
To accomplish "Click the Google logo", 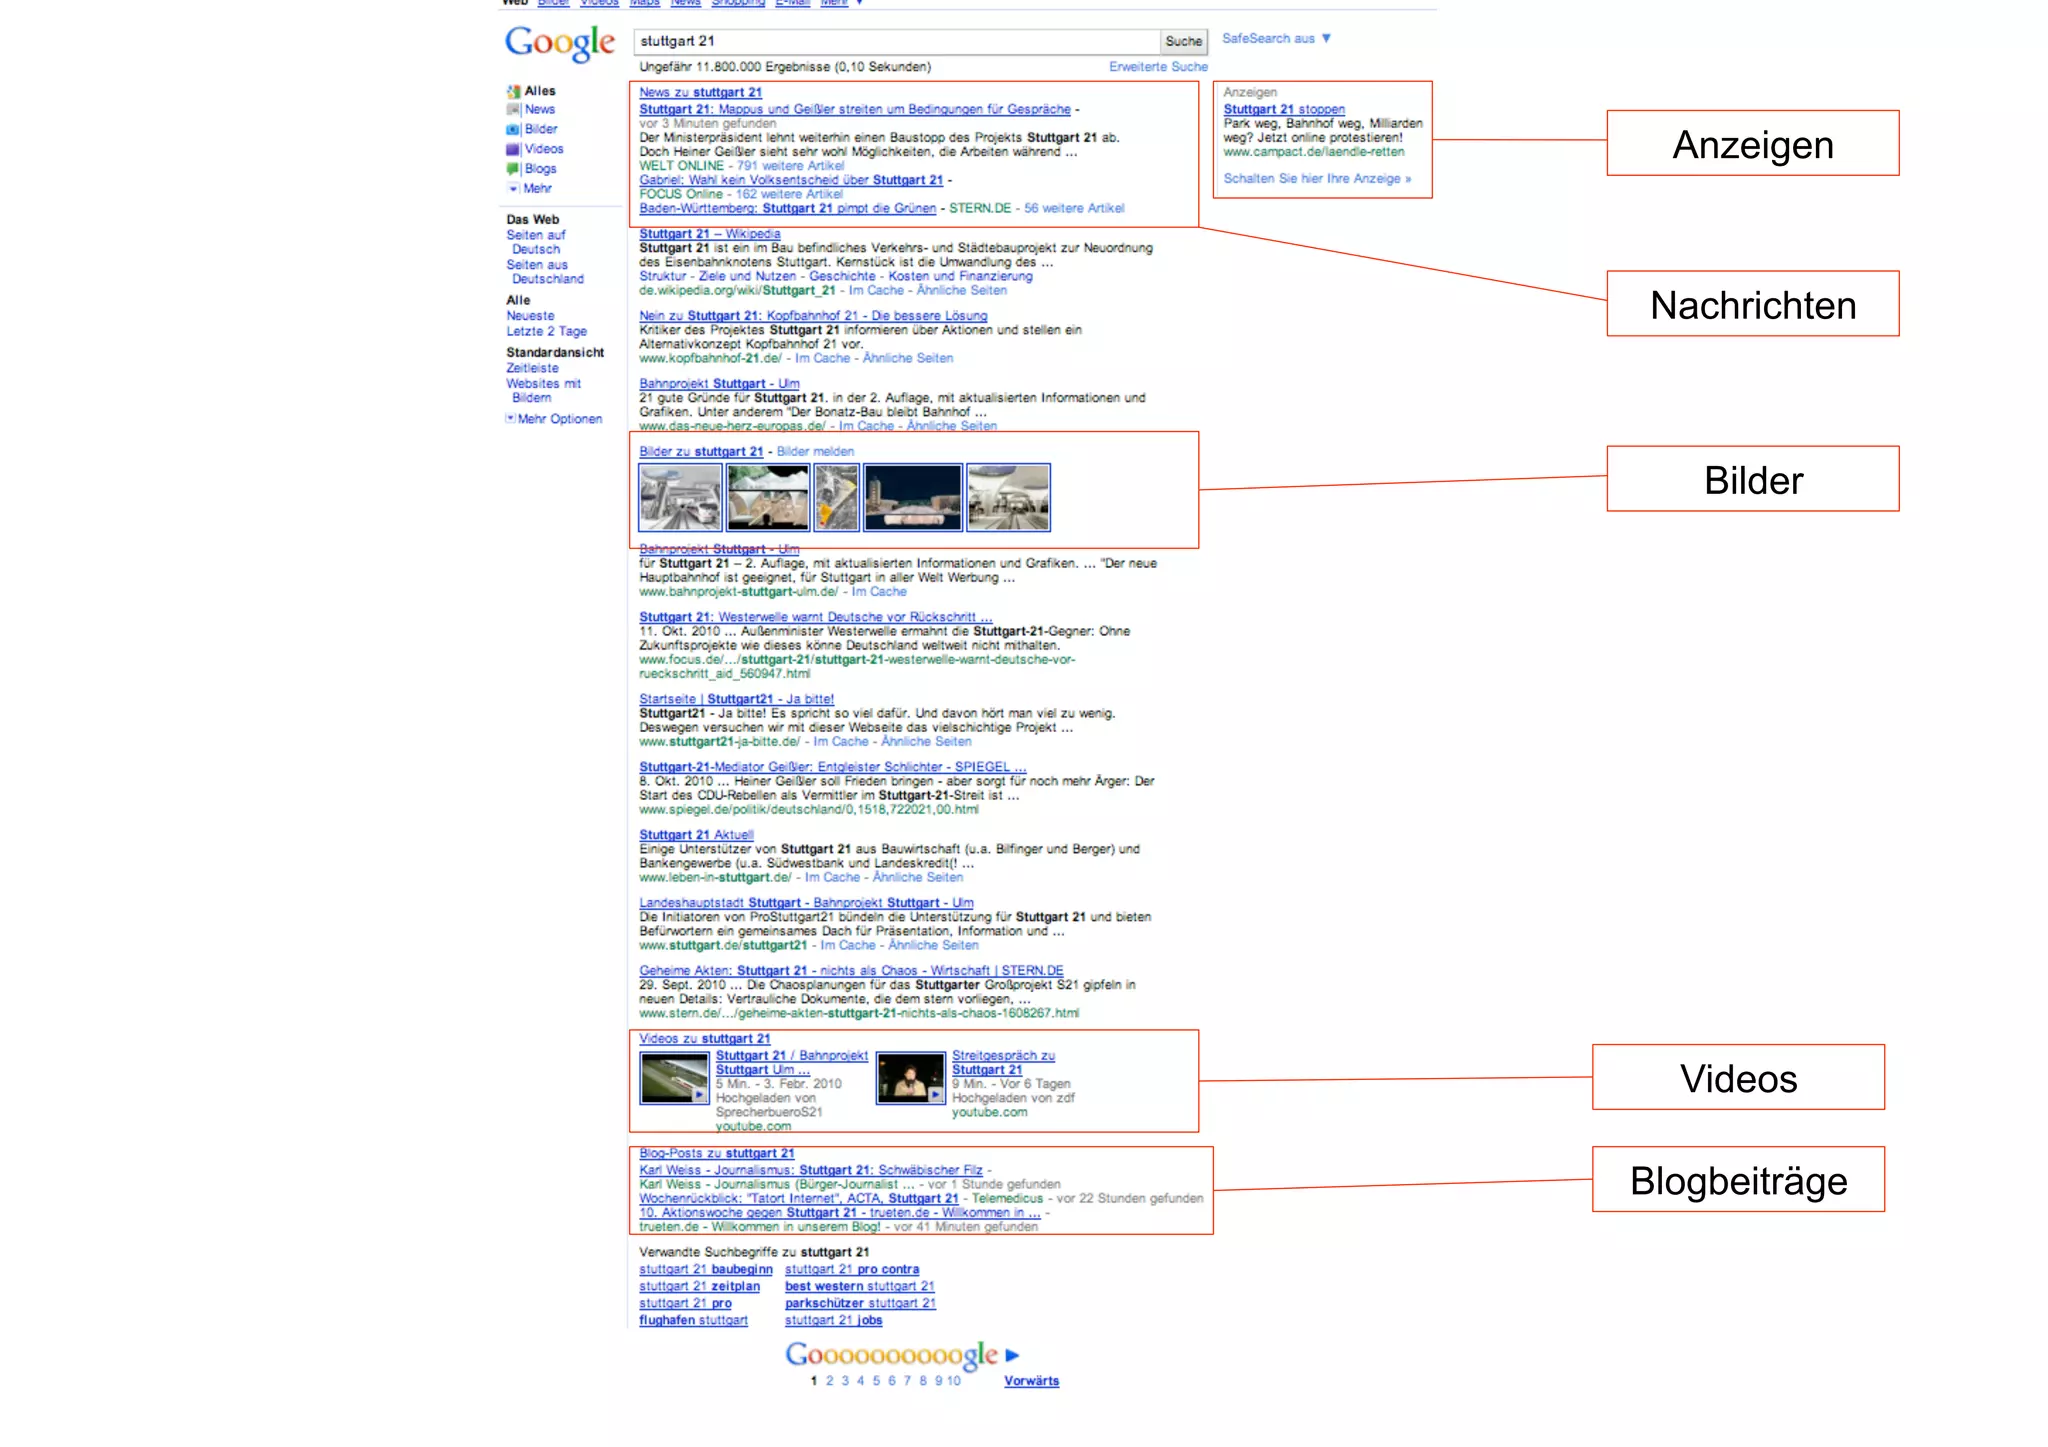I will point(560,43).
